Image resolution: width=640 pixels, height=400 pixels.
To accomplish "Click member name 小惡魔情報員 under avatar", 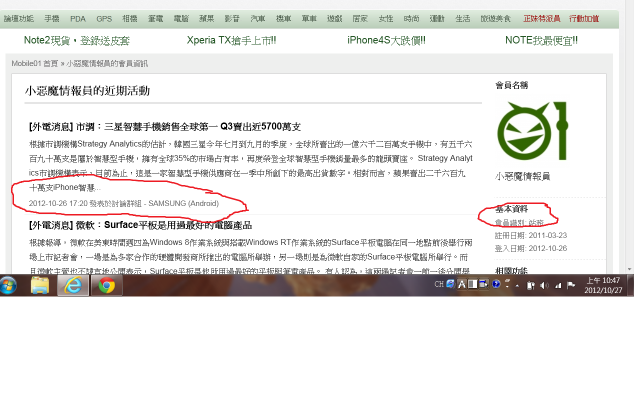I will 522,176.
